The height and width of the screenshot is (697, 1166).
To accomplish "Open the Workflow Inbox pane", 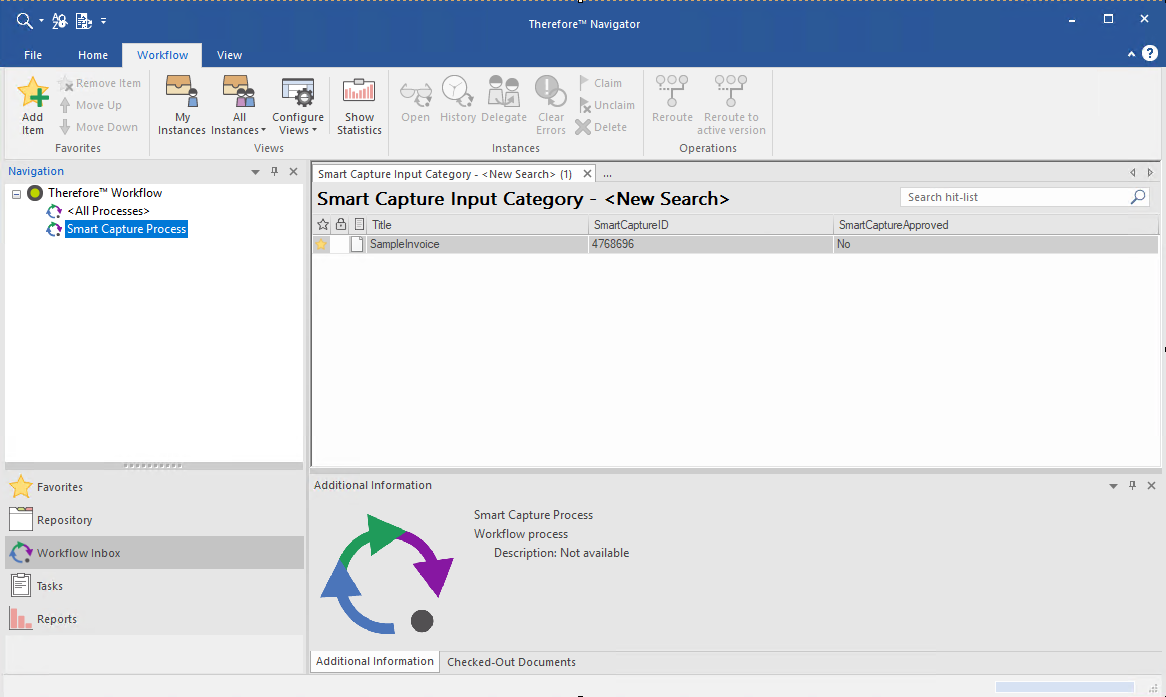I will click(79, 553).
